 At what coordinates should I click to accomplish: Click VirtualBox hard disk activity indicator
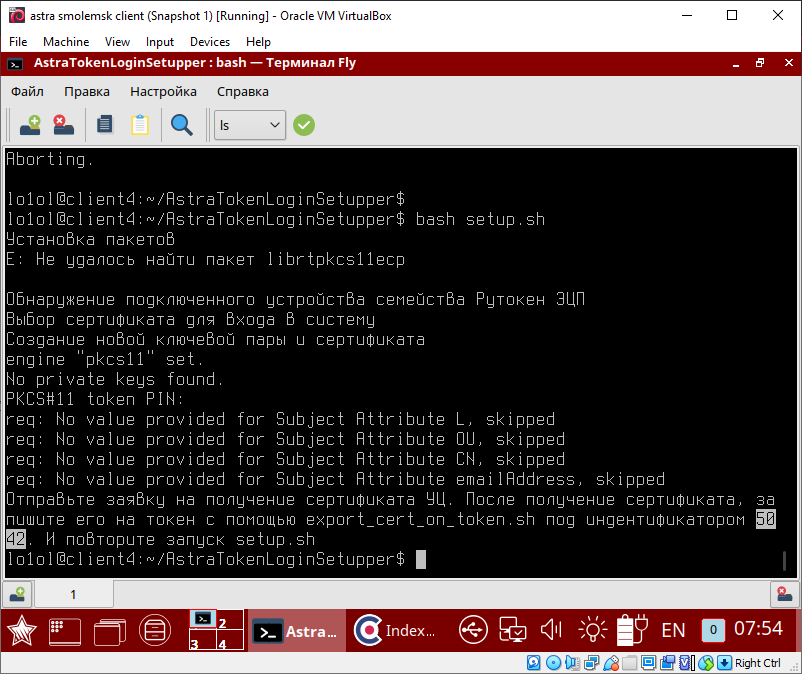pyautogui.click(x=533, y=663)
